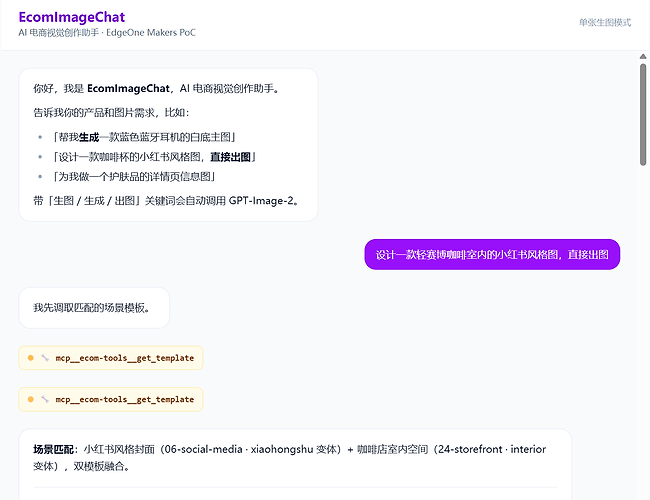
Task: Click the wrench icon in the first get_template call
Action: pyautogui.click(x=45, y=358)
